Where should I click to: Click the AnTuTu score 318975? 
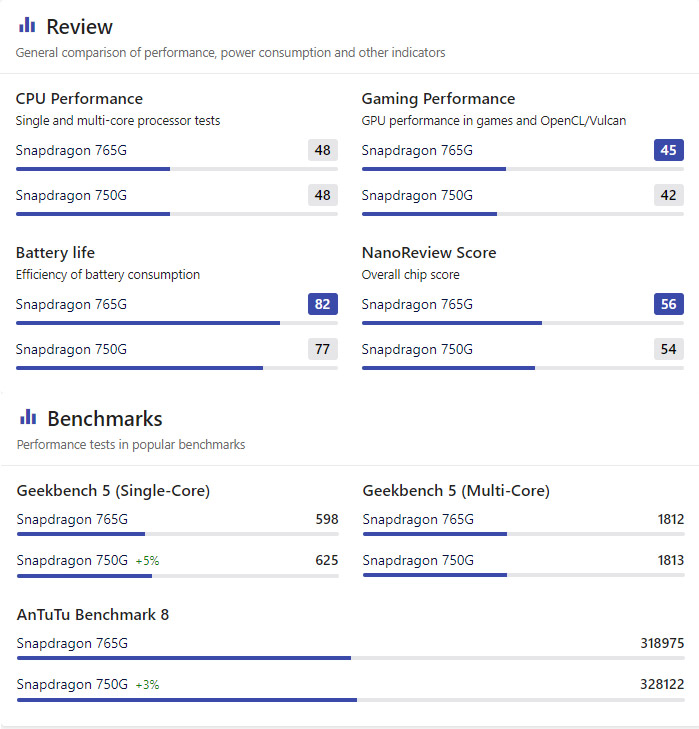662,643
